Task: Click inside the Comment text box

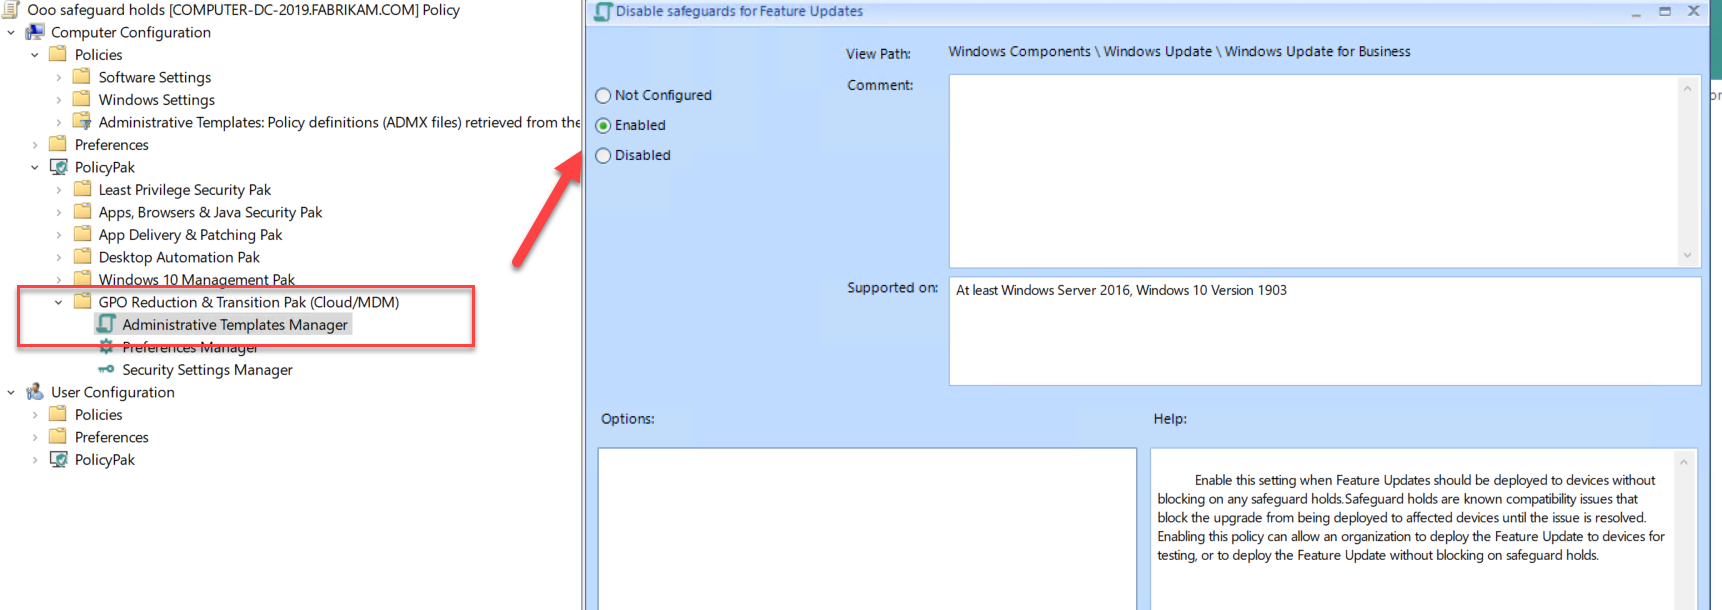Action: (1313, 171)
